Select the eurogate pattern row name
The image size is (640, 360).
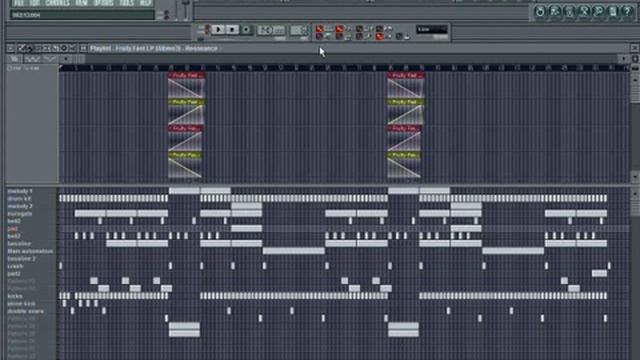pos(20,213)
